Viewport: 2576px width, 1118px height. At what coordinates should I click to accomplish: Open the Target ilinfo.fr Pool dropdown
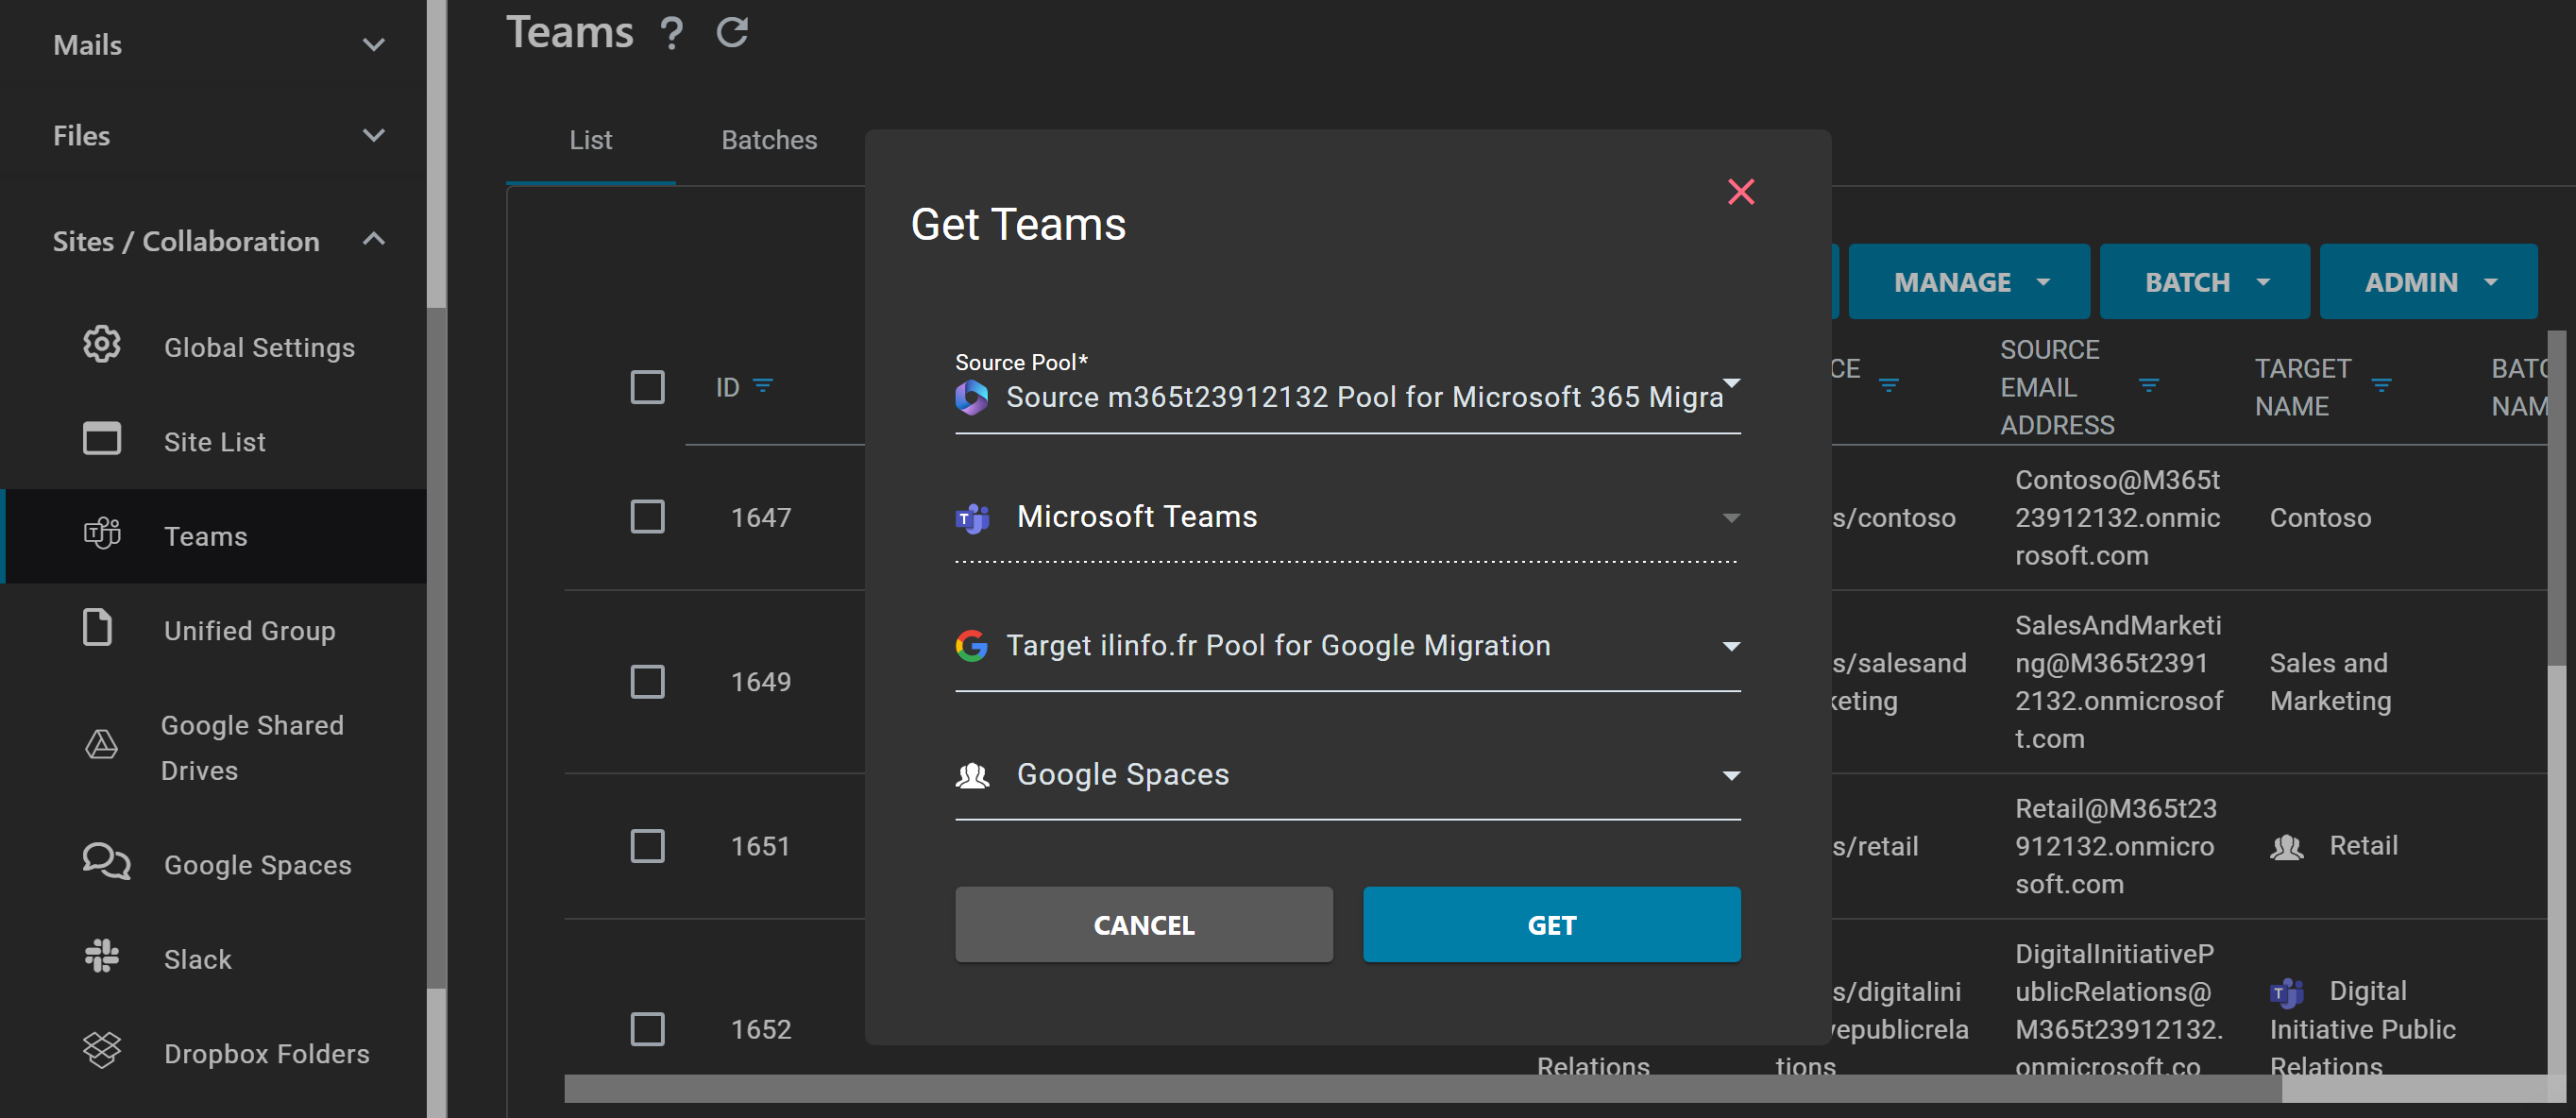1347,646
